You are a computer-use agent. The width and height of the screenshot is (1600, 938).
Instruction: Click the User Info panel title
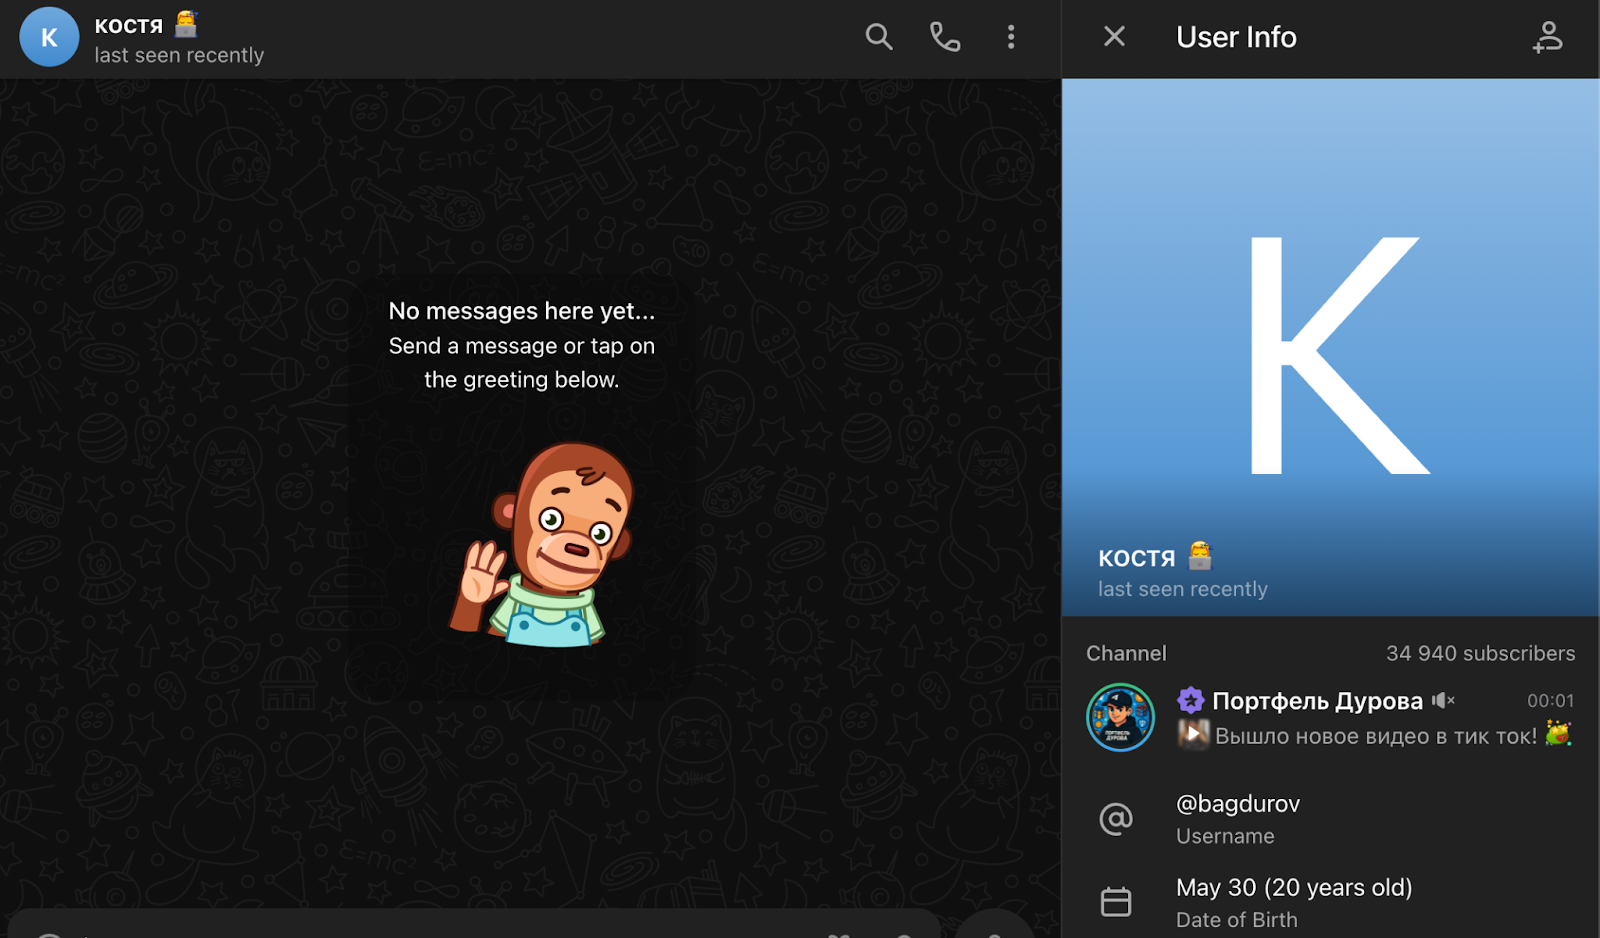[1236, 37]
